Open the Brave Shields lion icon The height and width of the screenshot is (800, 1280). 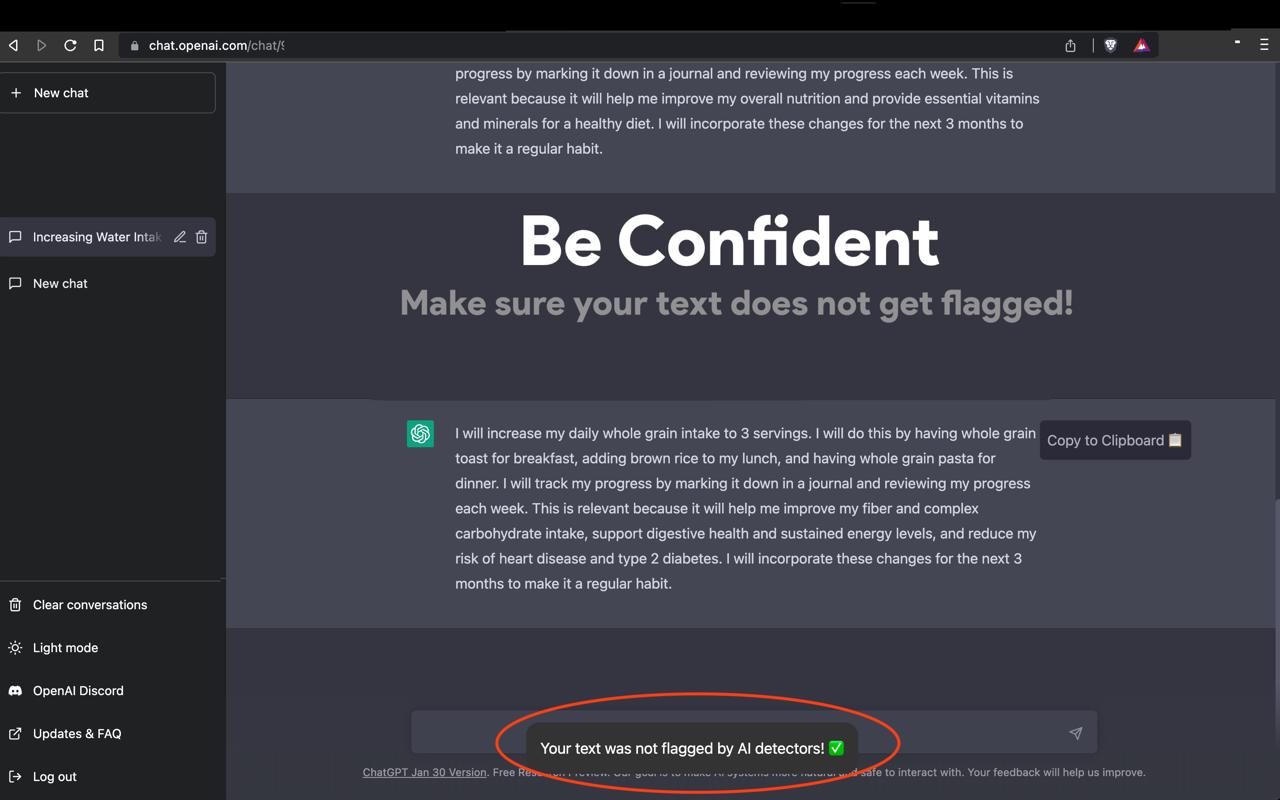point(1110,45)
